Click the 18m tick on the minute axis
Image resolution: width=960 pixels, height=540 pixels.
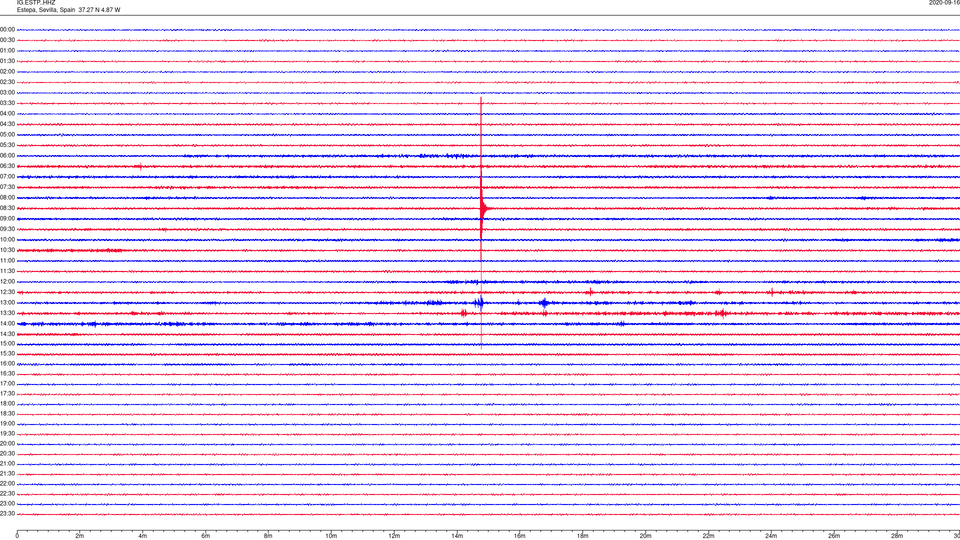(582, 536)
